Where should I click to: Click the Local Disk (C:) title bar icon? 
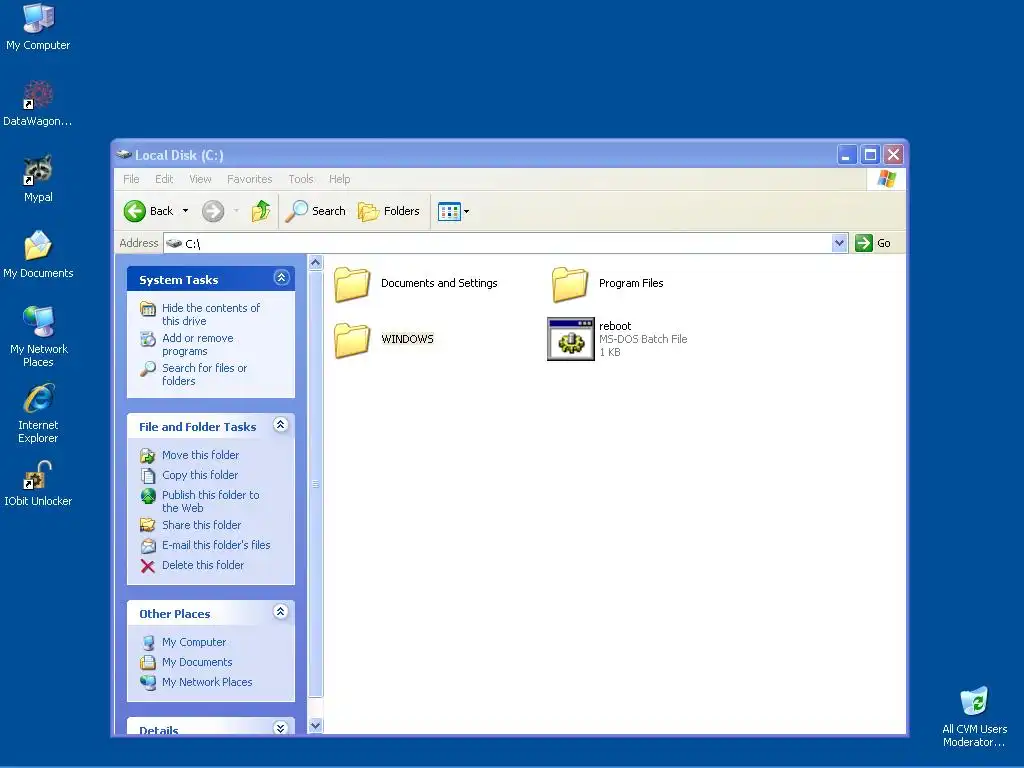click(123, 155)
